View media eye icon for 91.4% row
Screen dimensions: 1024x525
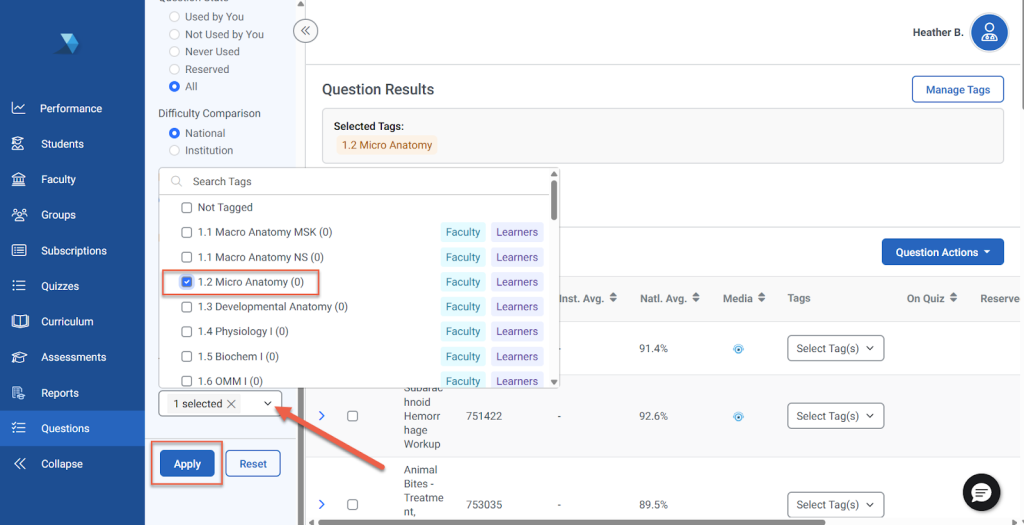click(x=738, y=349)
